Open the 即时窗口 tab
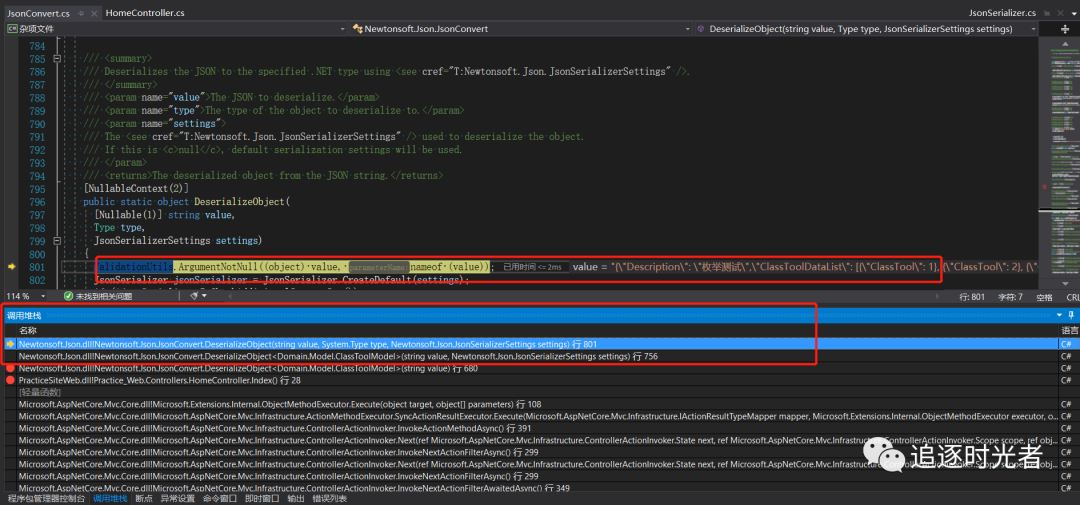The width and height of the screenshot is (1080, 505). (x=262, y=499)
